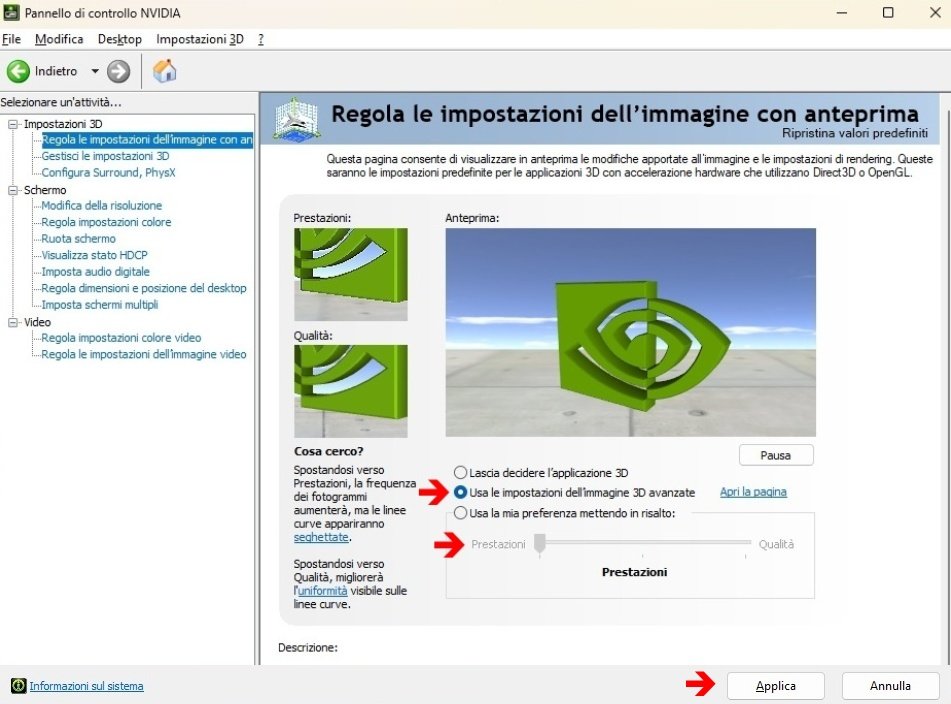The image size is (951, 704).
Task: Click the Prestazioni-Qualità slider handle
Action: tap(539, 543)
